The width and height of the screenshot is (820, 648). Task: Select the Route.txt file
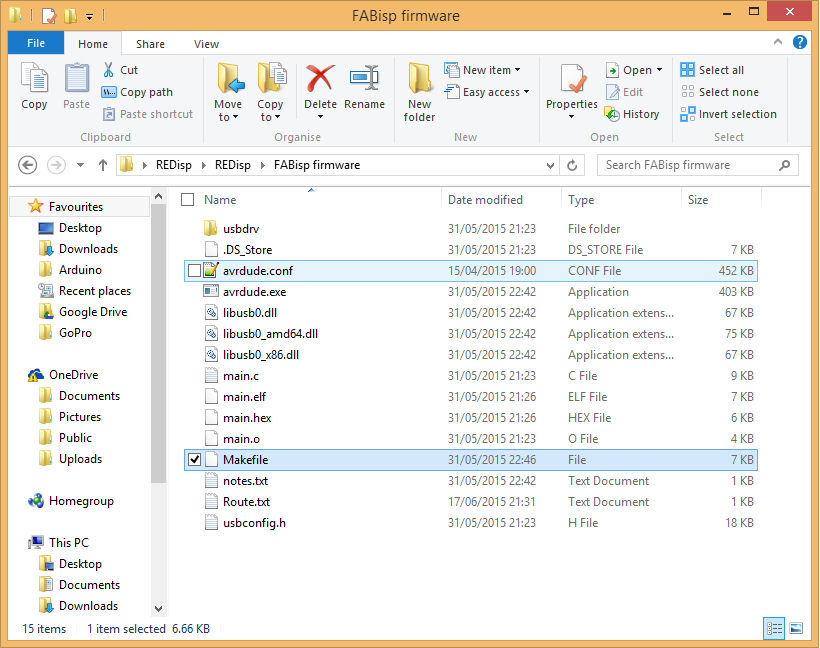tap(471, 502)
